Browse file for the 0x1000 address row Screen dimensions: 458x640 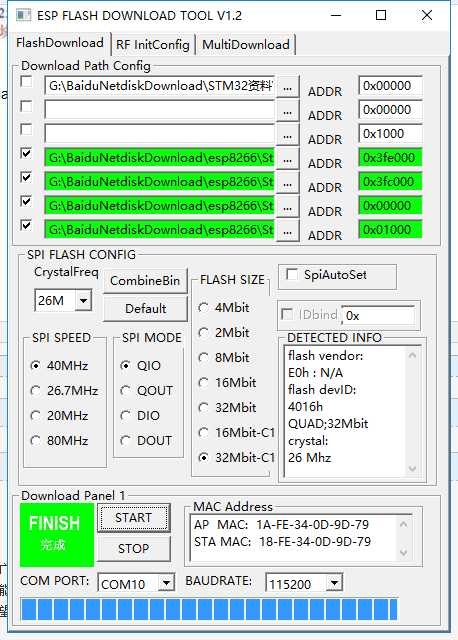(287, 135)
